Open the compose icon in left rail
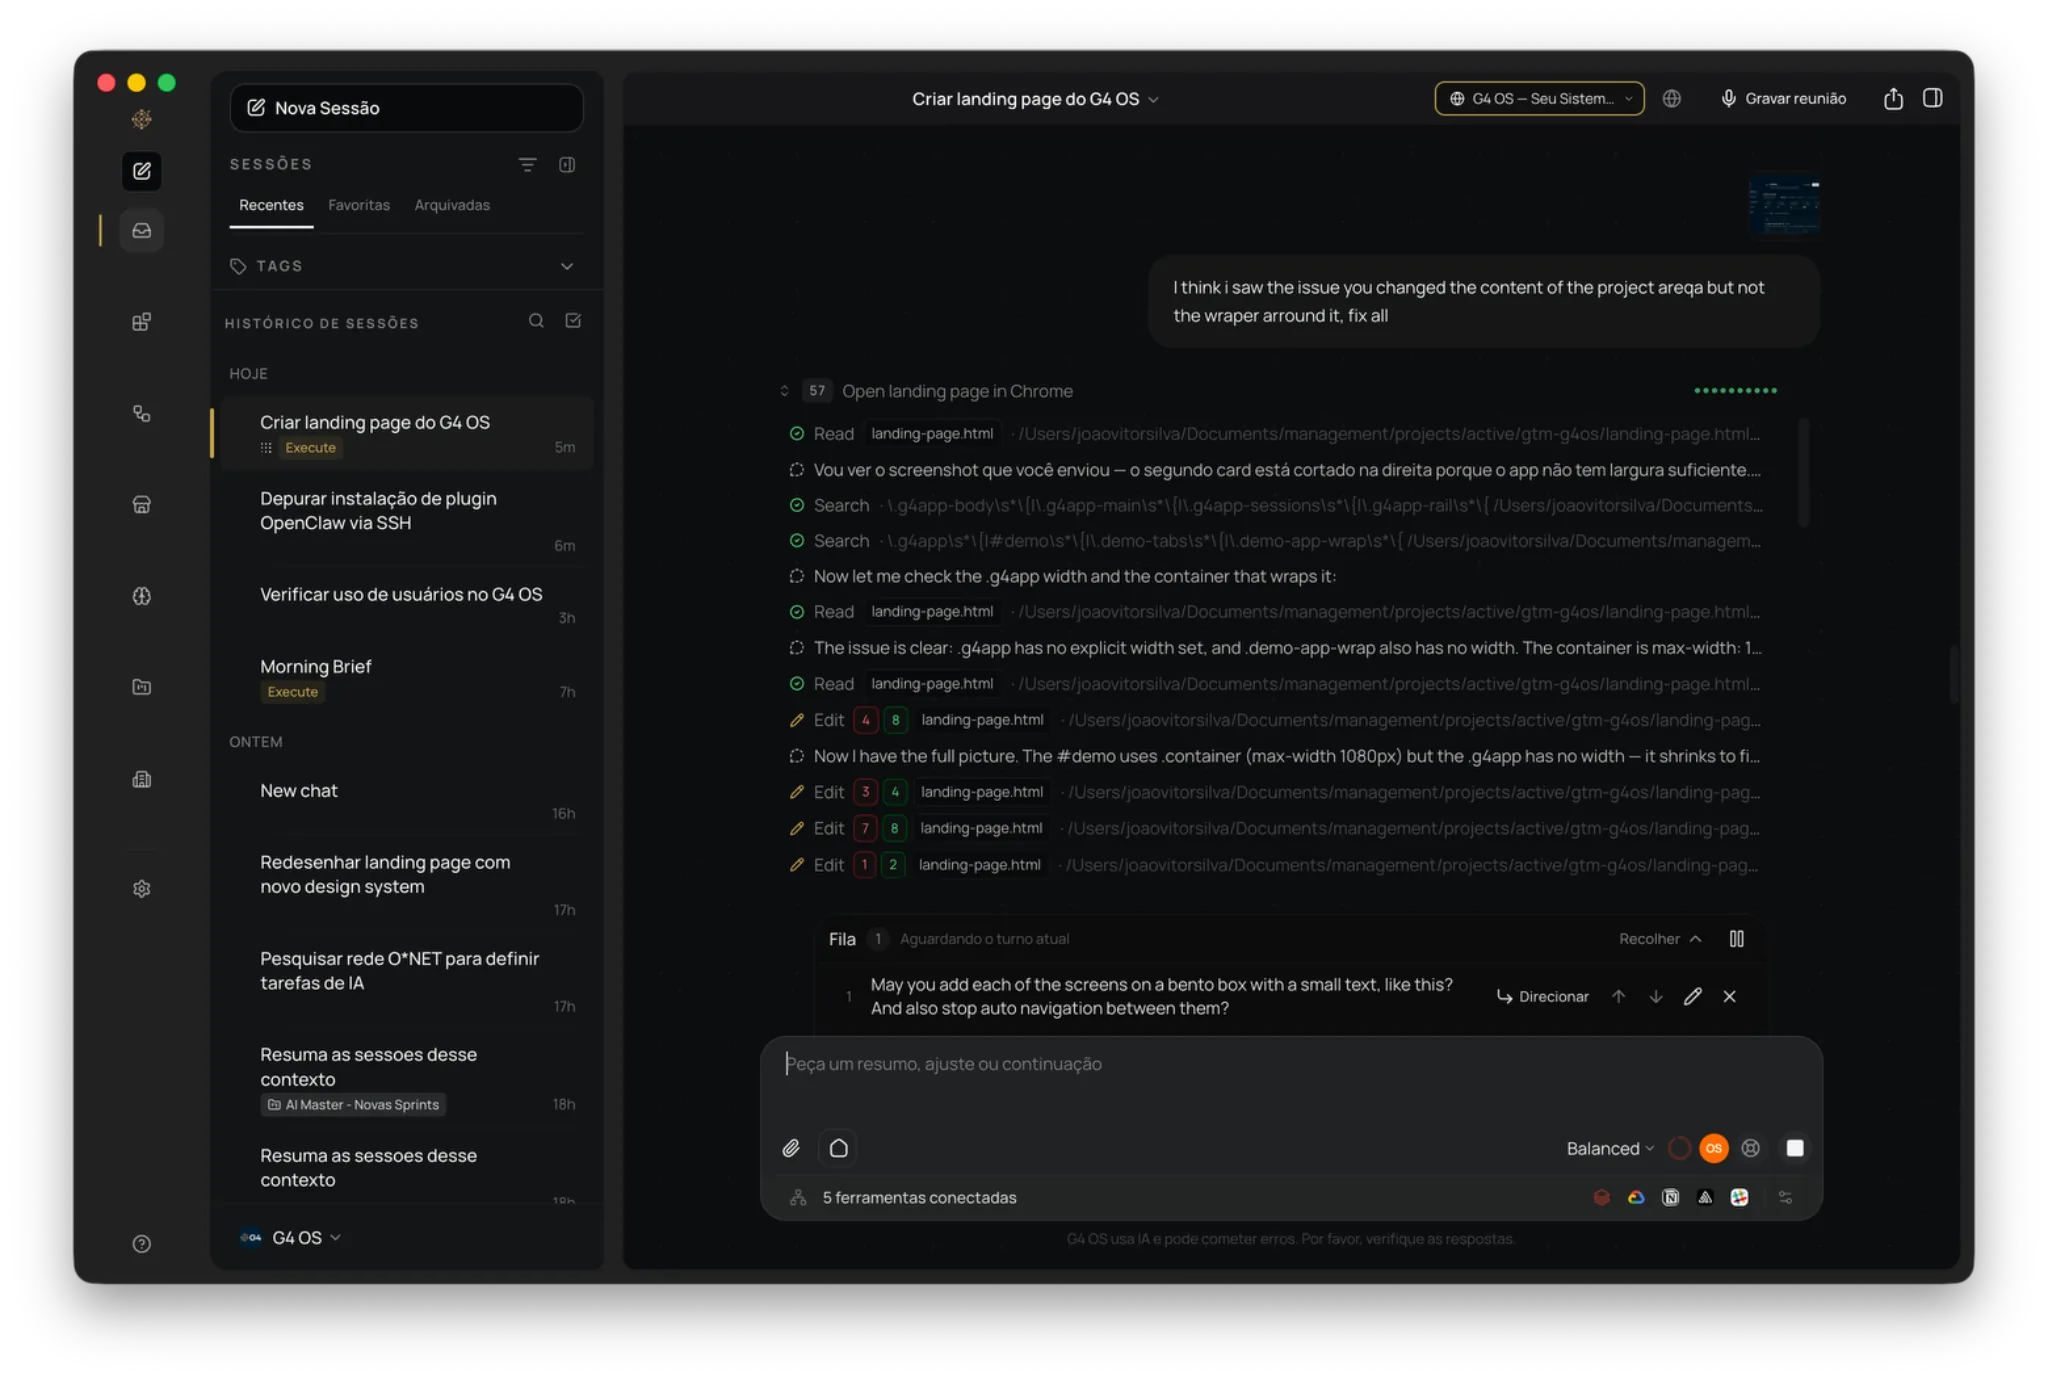Image resolution: width=2048 pixels, height=1381 pixels. (x=142, y=171)
